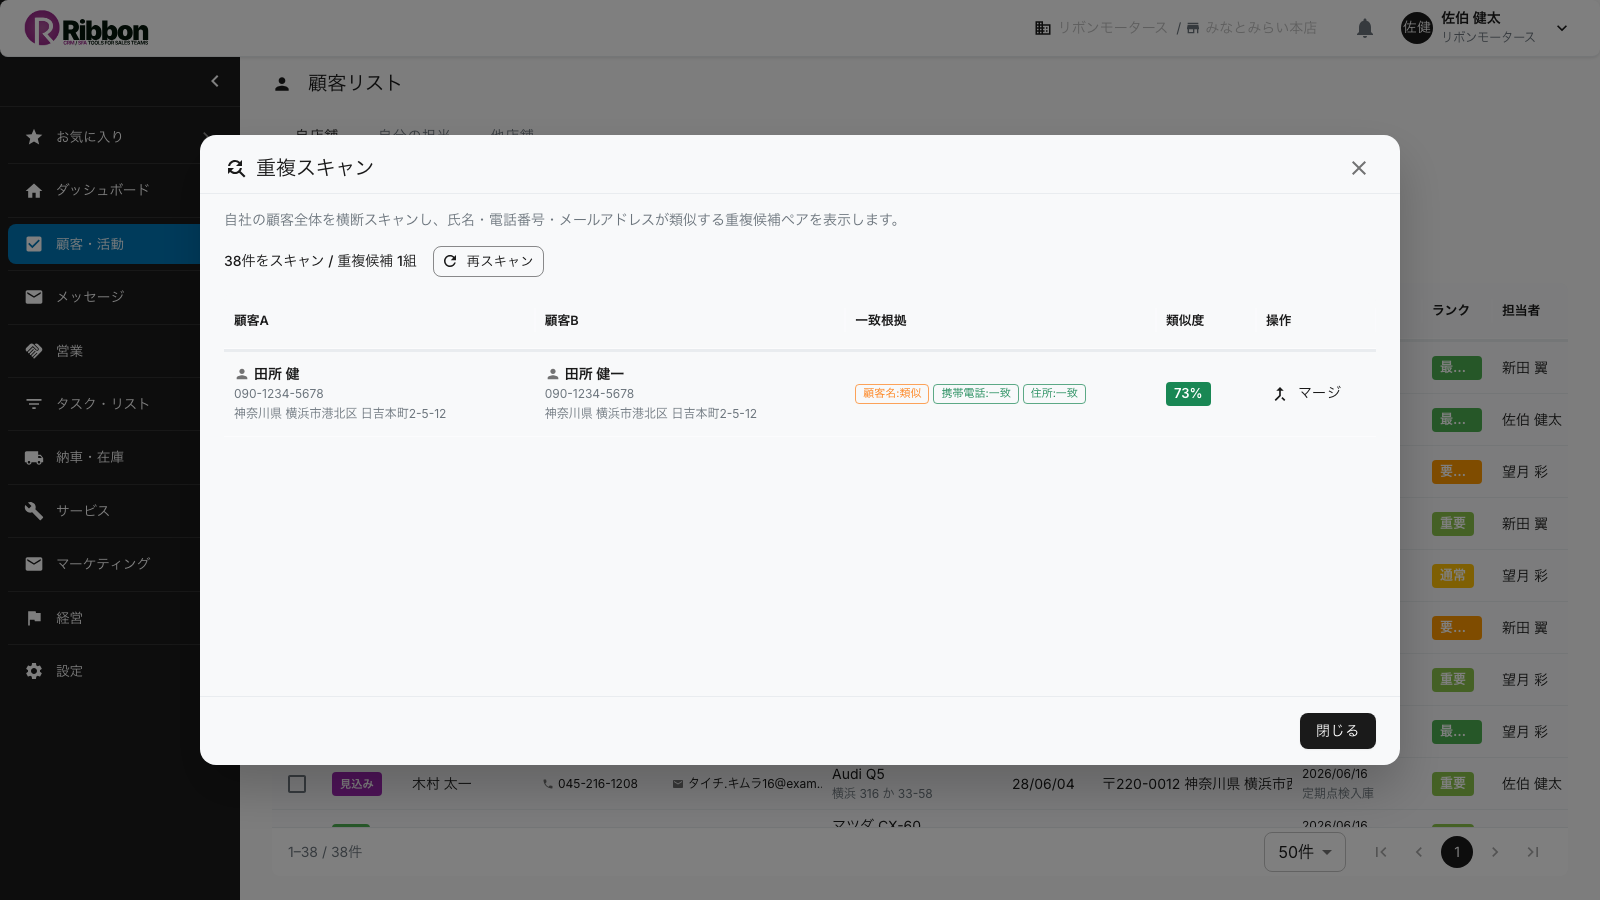Viewport: 1600px width, 900px height.
Task: Click the みなとみらい本店 store breadcrumb
Action: point(1251,28)
